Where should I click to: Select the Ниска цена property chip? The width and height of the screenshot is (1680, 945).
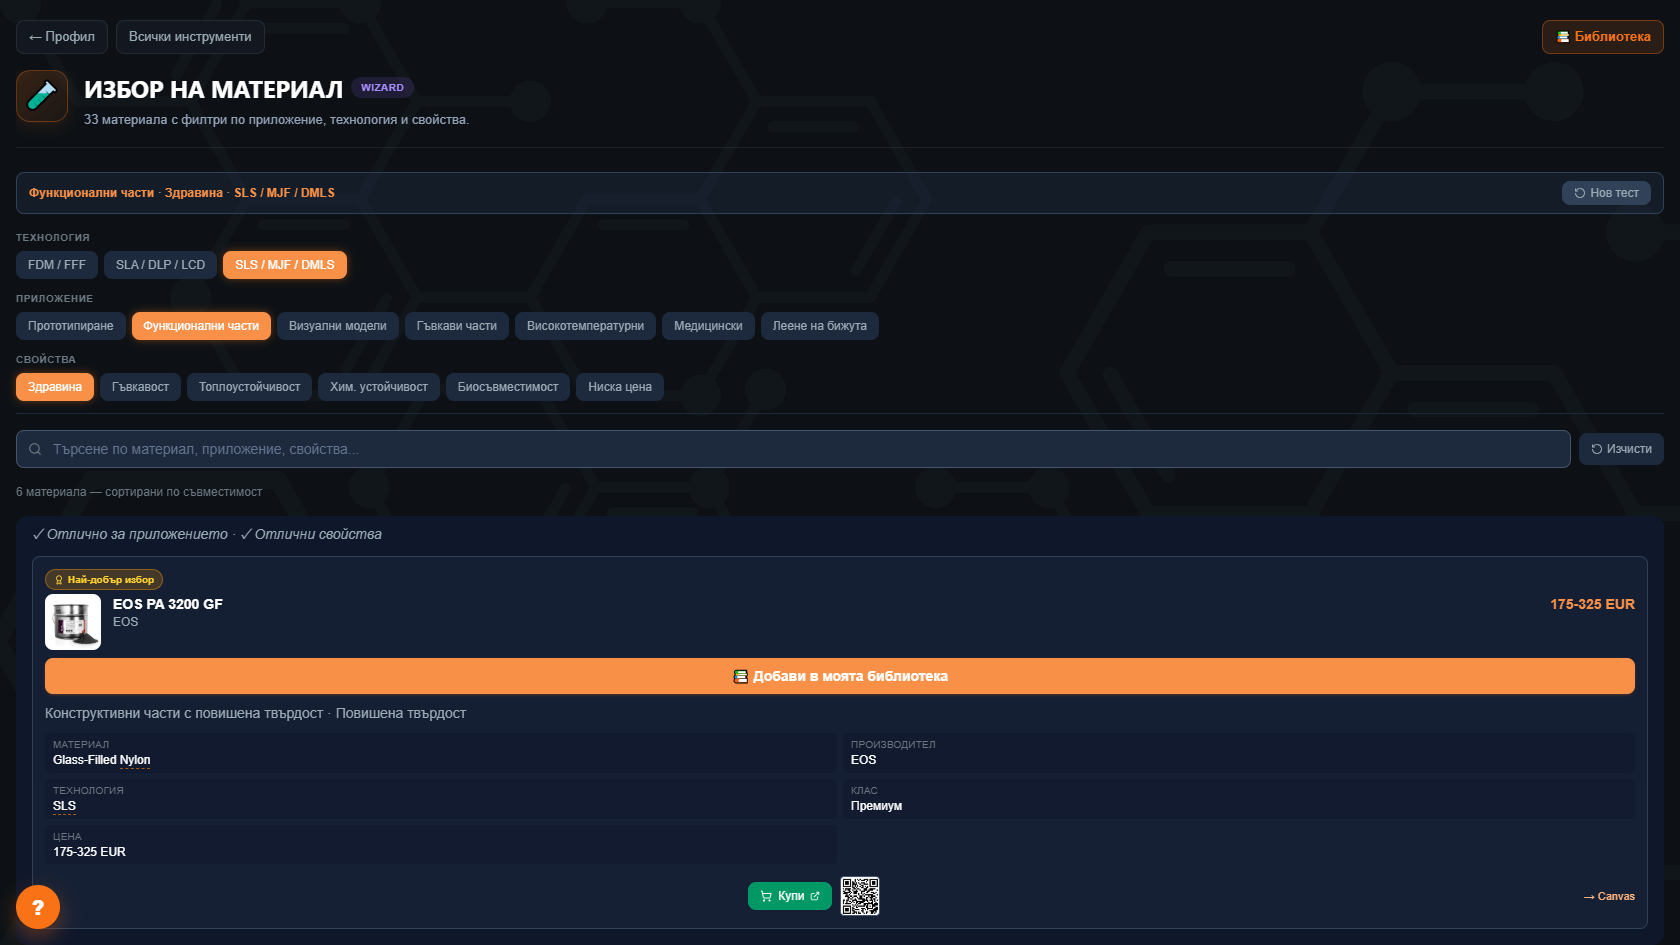[620, 387]
